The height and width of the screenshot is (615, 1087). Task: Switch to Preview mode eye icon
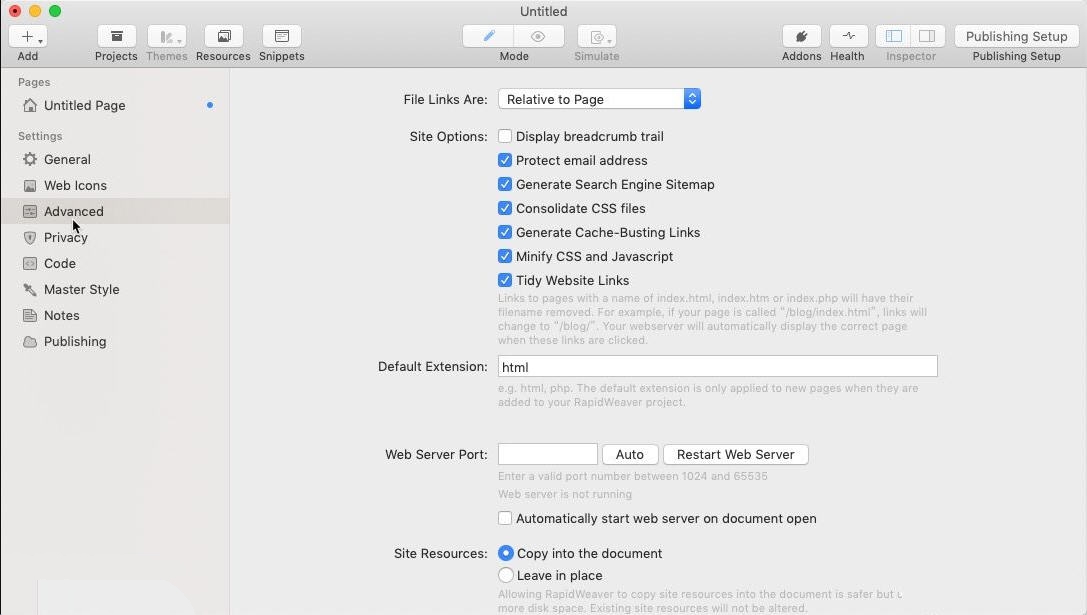539,37
